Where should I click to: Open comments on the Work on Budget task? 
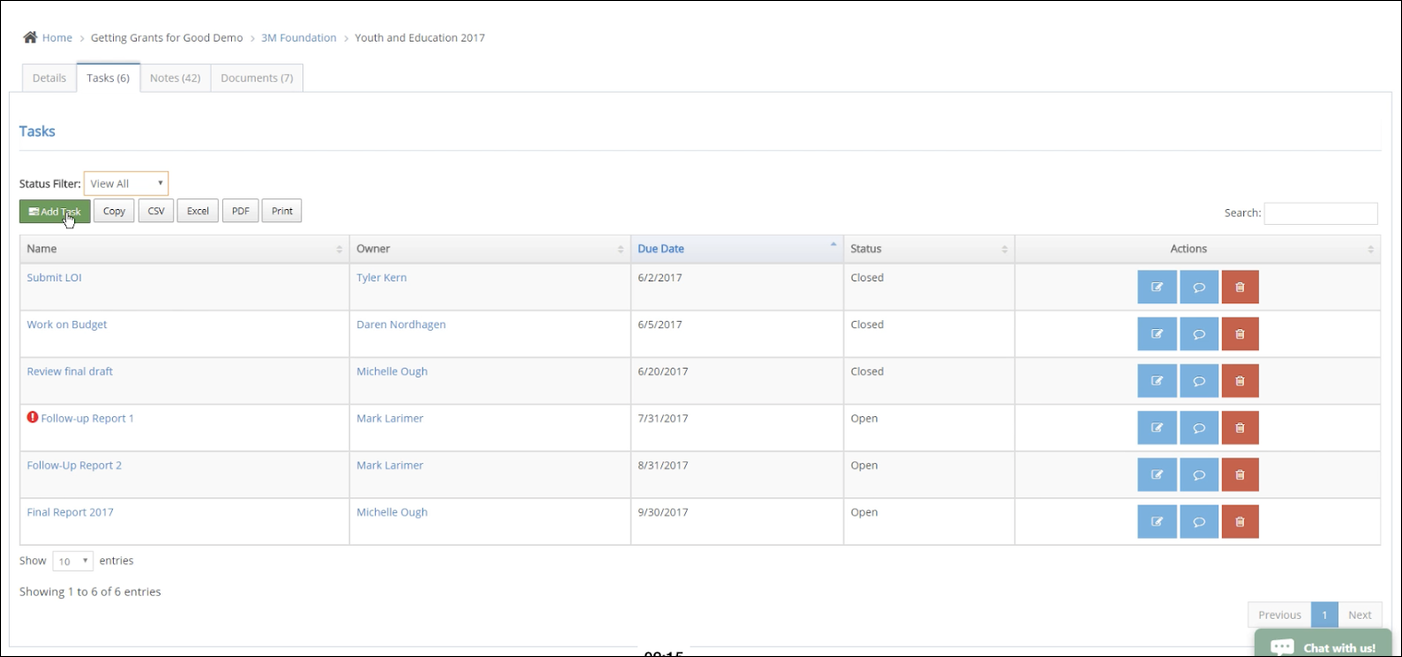1198,333
